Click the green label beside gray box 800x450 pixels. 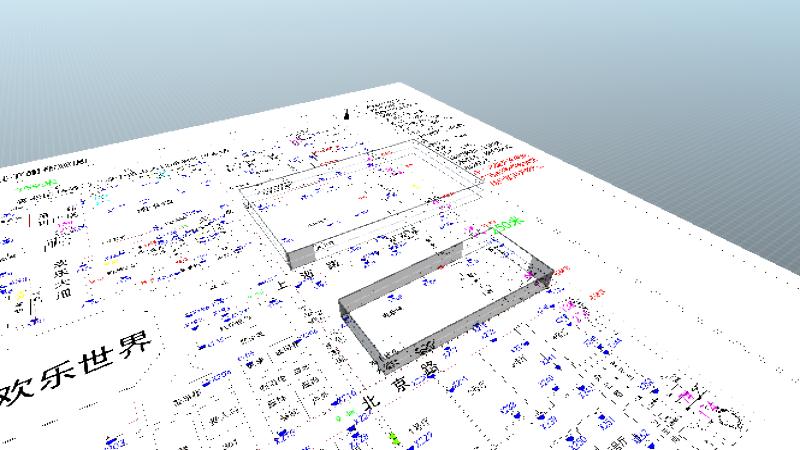[x=503, y=226]
